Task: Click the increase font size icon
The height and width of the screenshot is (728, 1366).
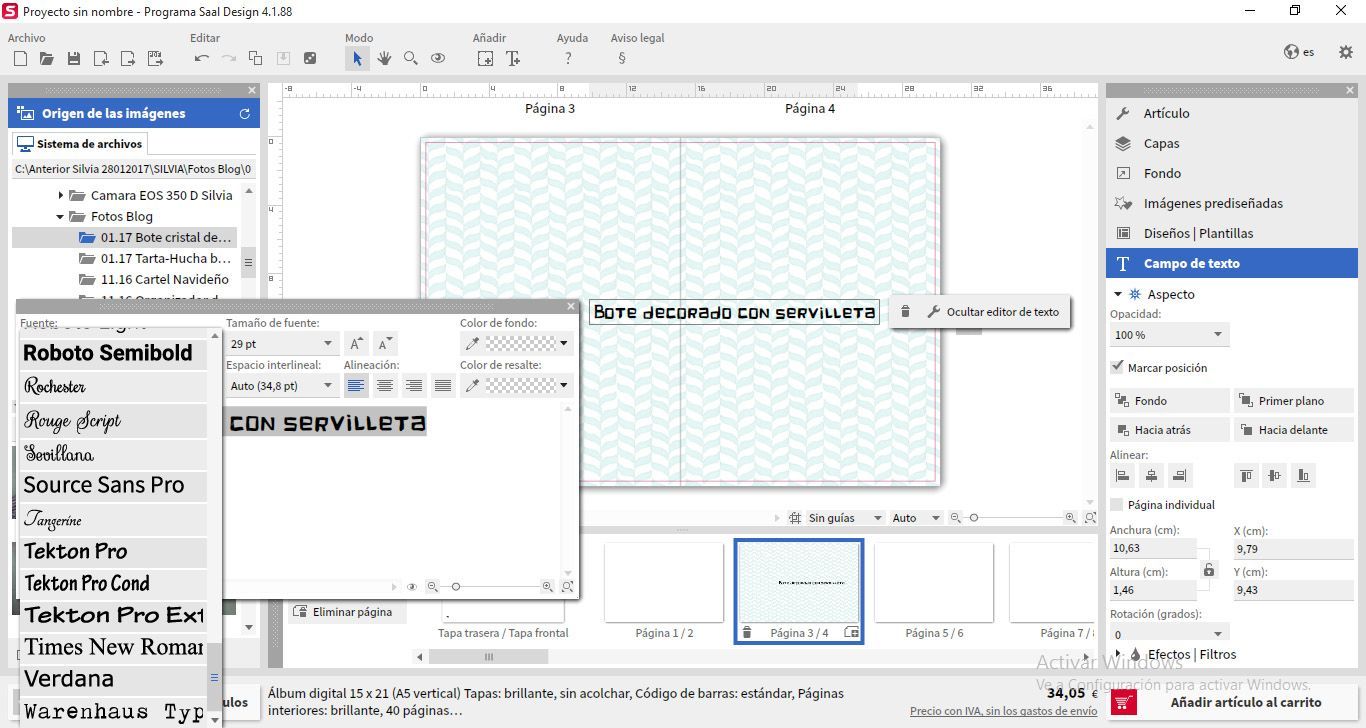Action: (x=356, y=344)
